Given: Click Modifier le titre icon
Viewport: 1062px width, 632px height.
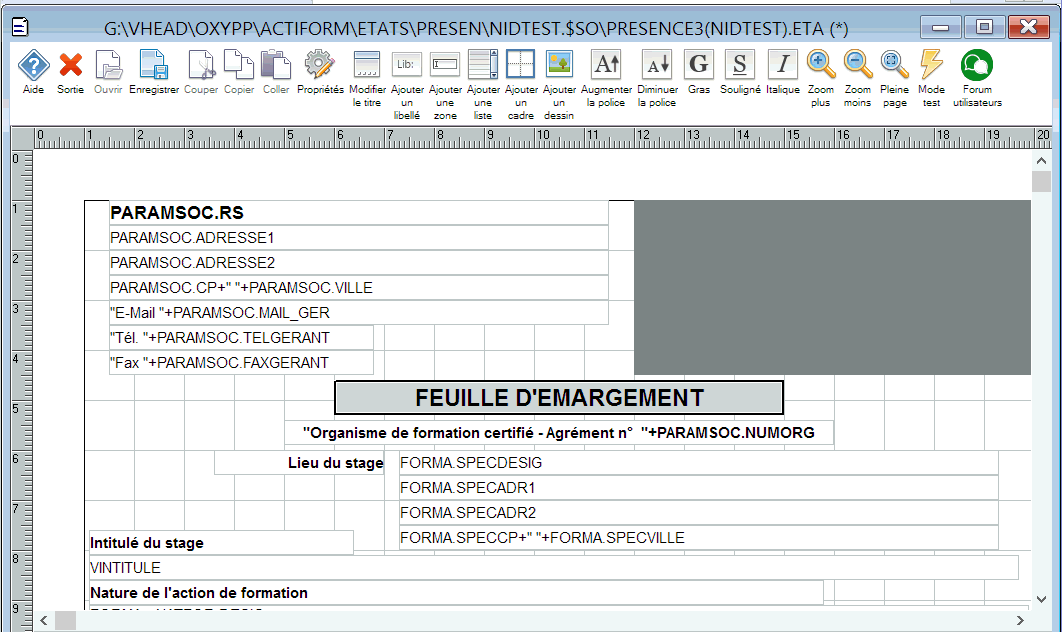Looking at the screenshot, I should point(367,65).
